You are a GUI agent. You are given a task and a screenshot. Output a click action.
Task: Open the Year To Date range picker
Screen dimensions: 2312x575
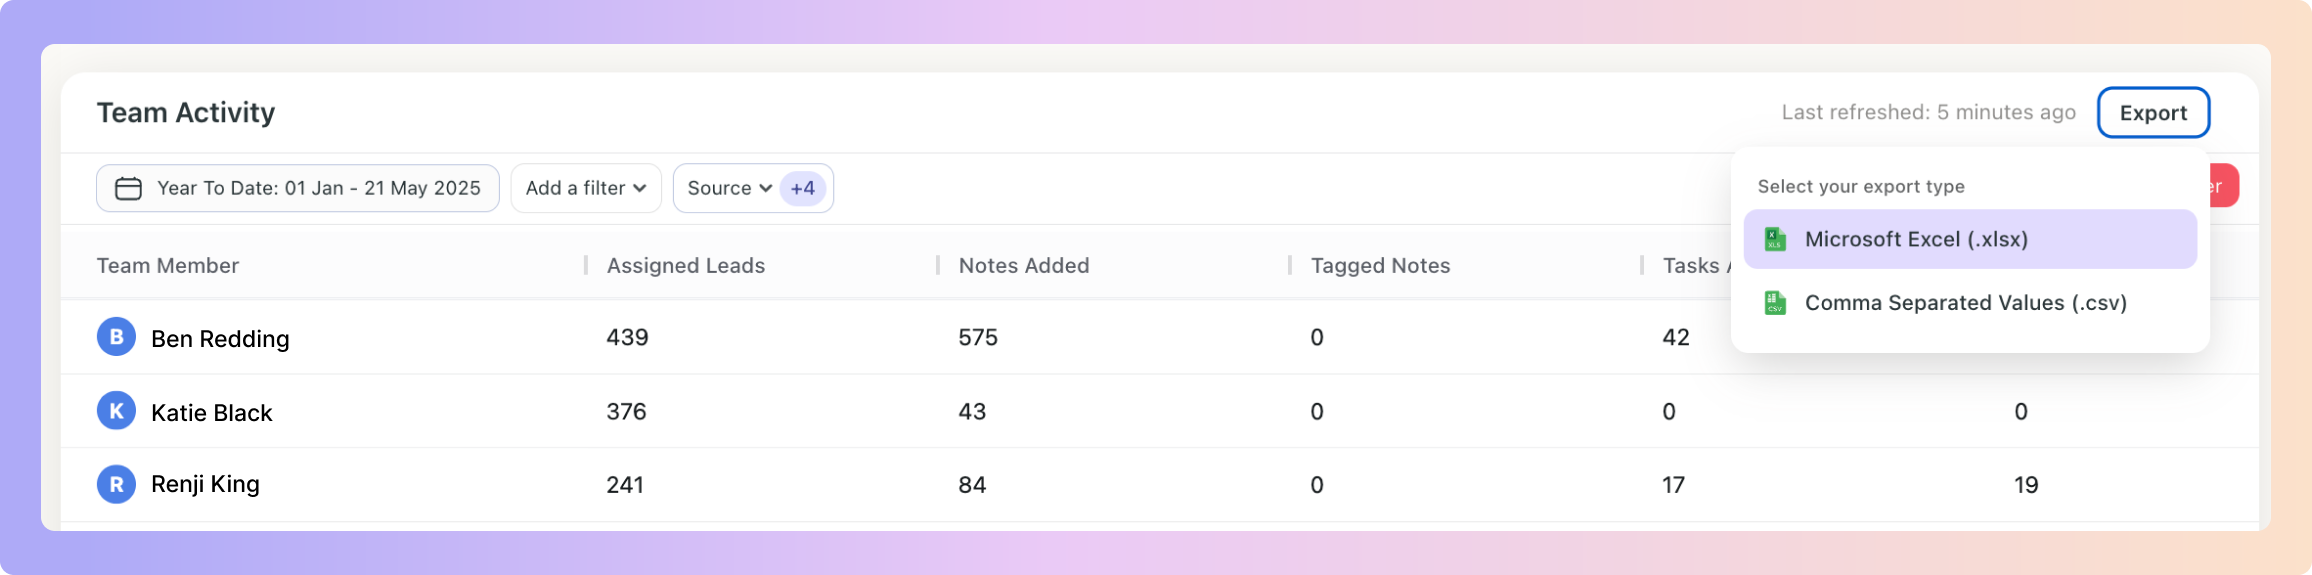click(298, 188)
